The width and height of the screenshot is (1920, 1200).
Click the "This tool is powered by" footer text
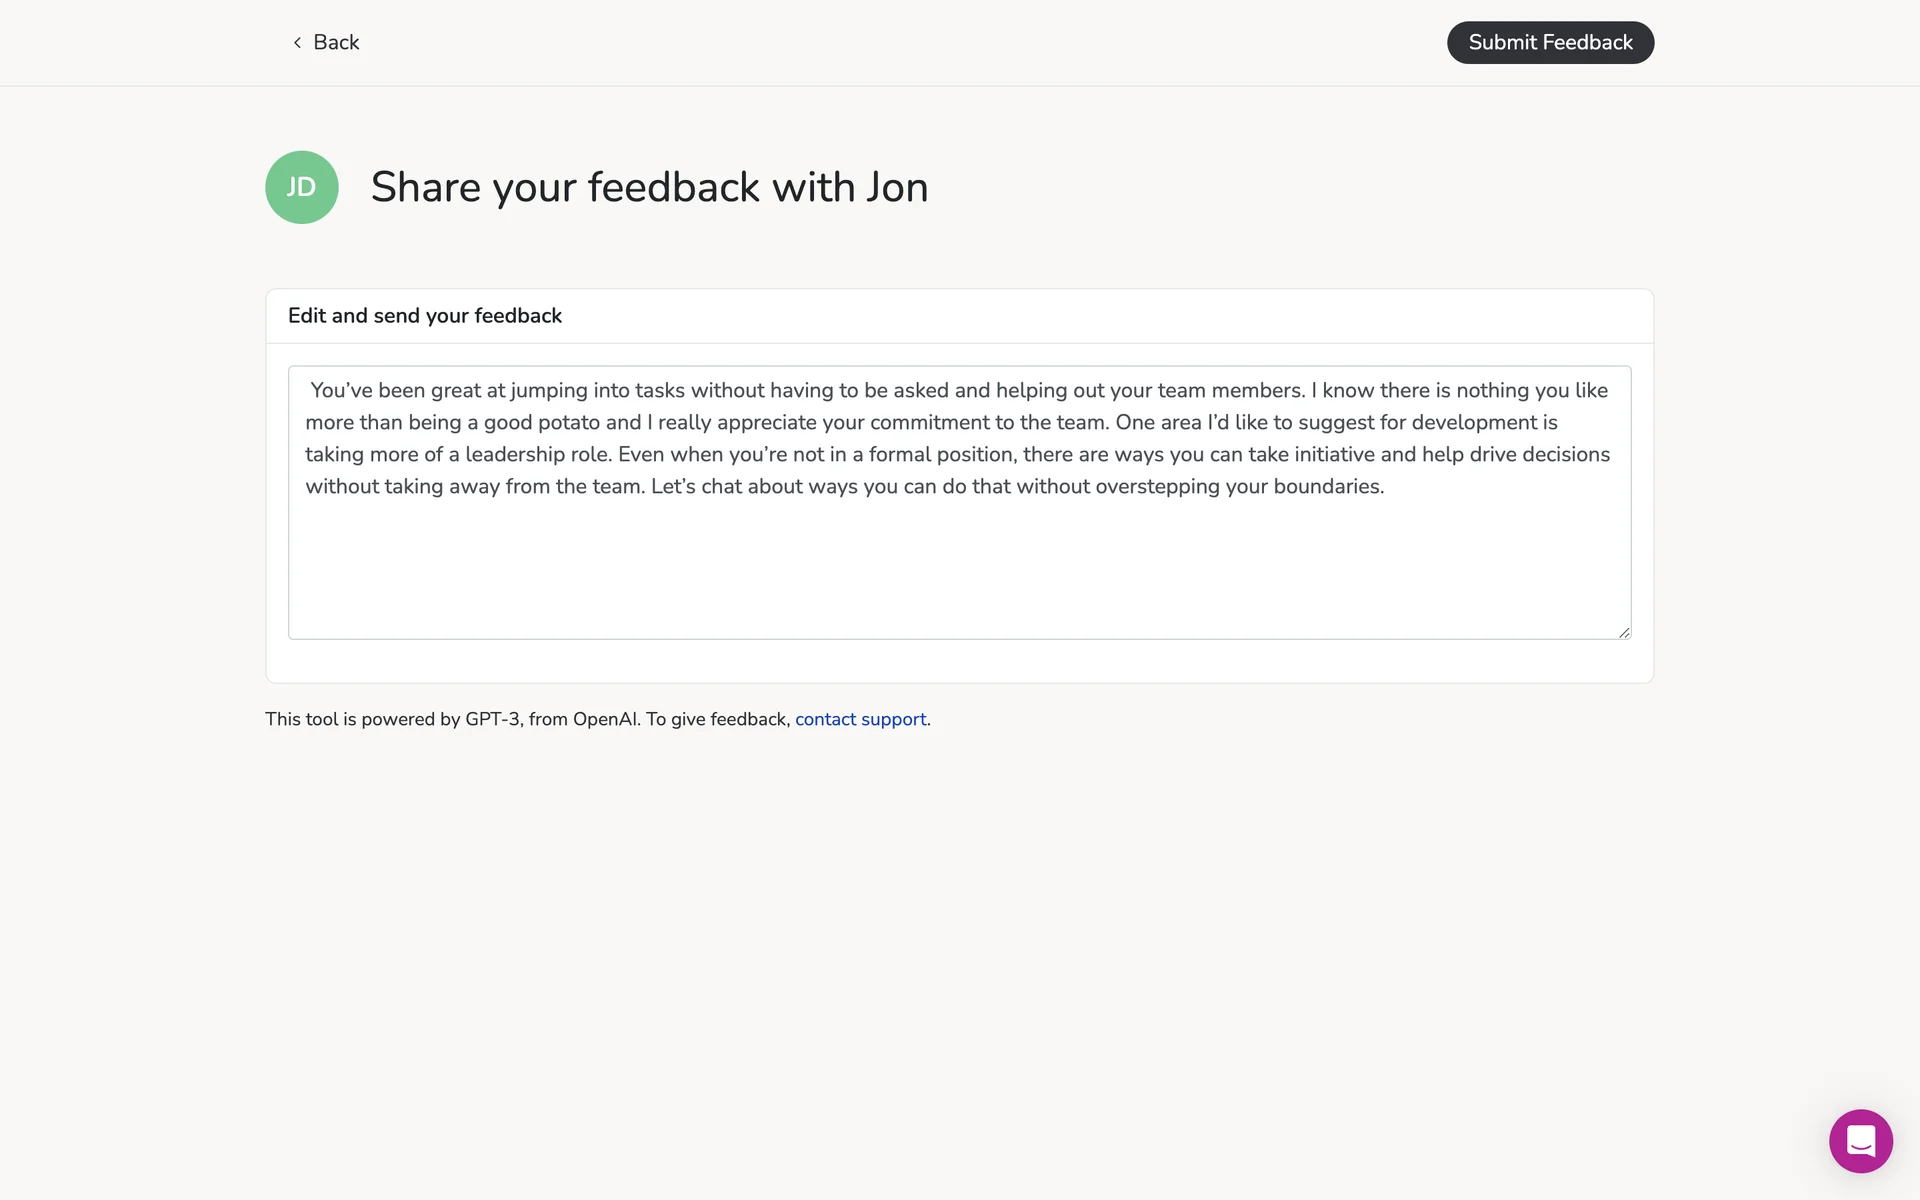(362, 719)
